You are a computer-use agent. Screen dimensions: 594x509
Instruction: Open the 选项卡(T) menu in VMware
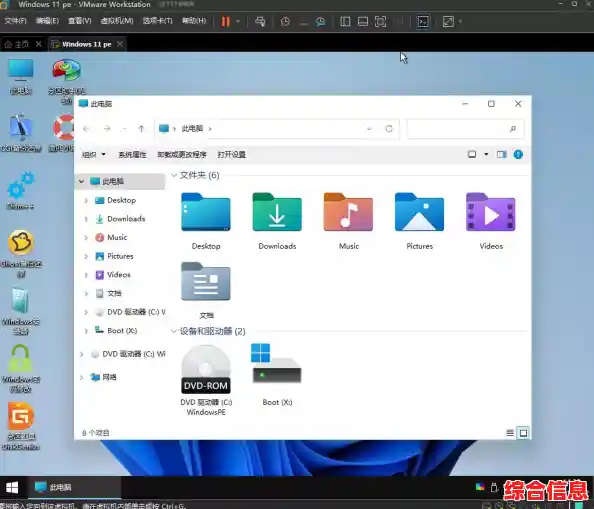pos(157,21)
